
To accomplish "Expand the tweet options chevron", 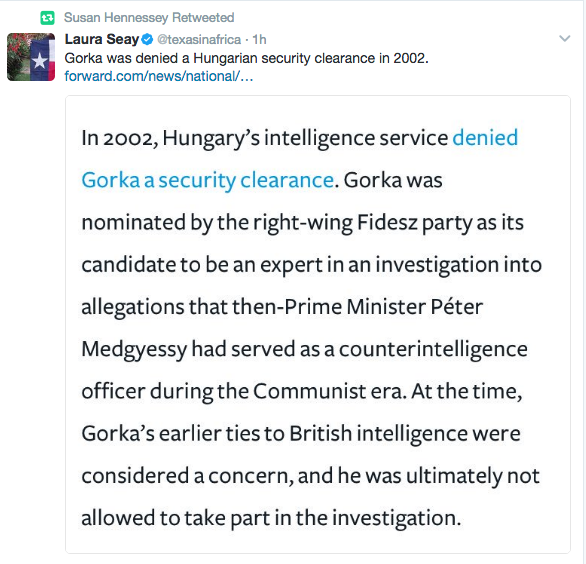I will click(564, 38).
